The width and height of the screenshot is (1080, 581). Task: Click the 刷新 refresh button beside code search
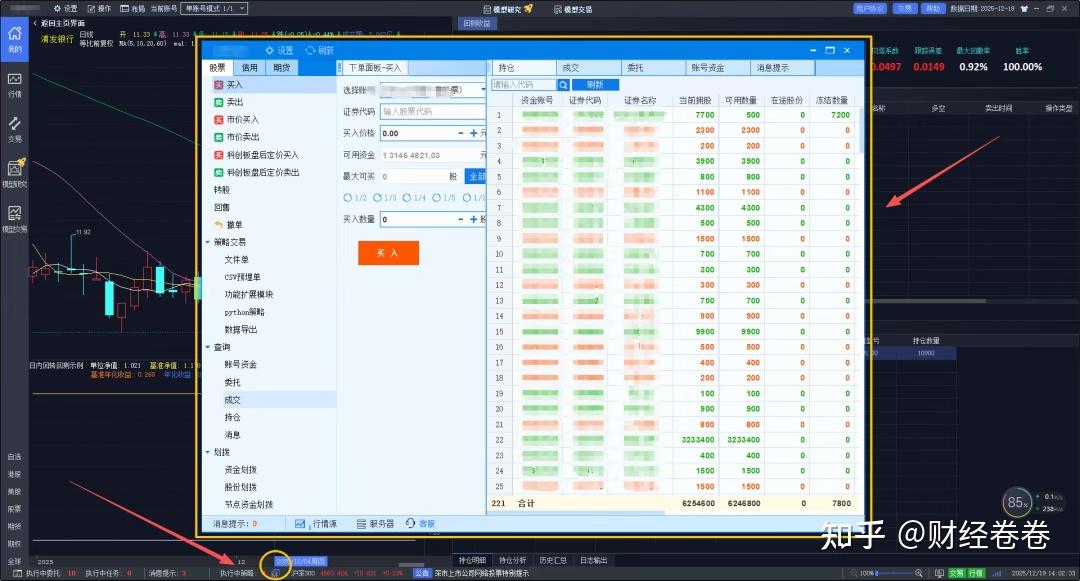click(x=595, y=84)
